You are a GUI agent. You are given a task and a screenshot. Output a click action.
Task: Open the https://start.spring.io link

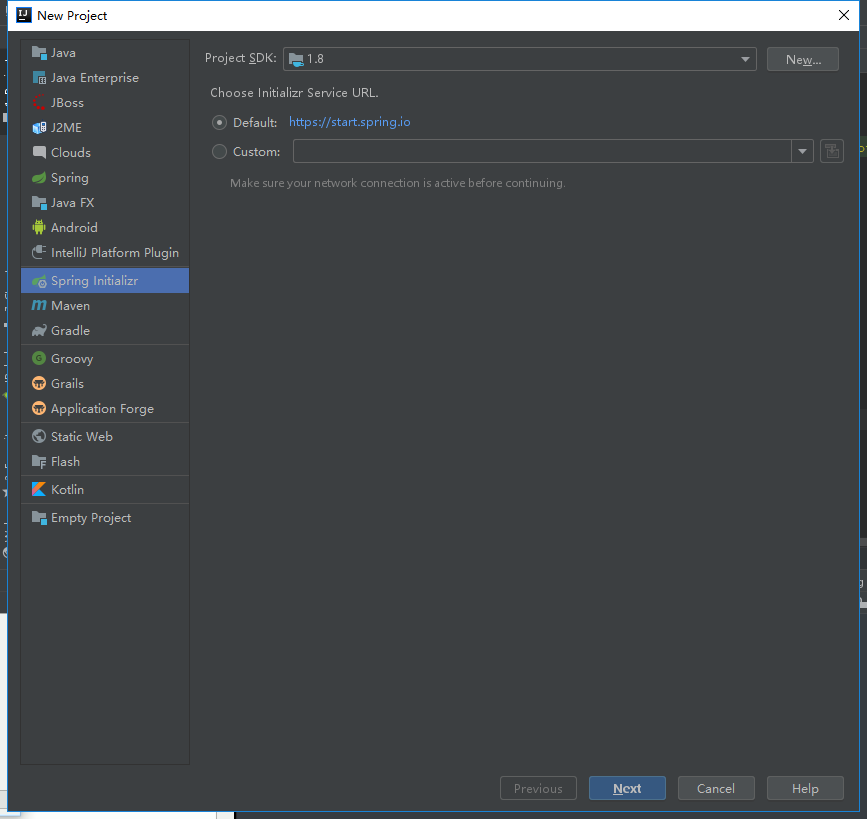[349, 122]
